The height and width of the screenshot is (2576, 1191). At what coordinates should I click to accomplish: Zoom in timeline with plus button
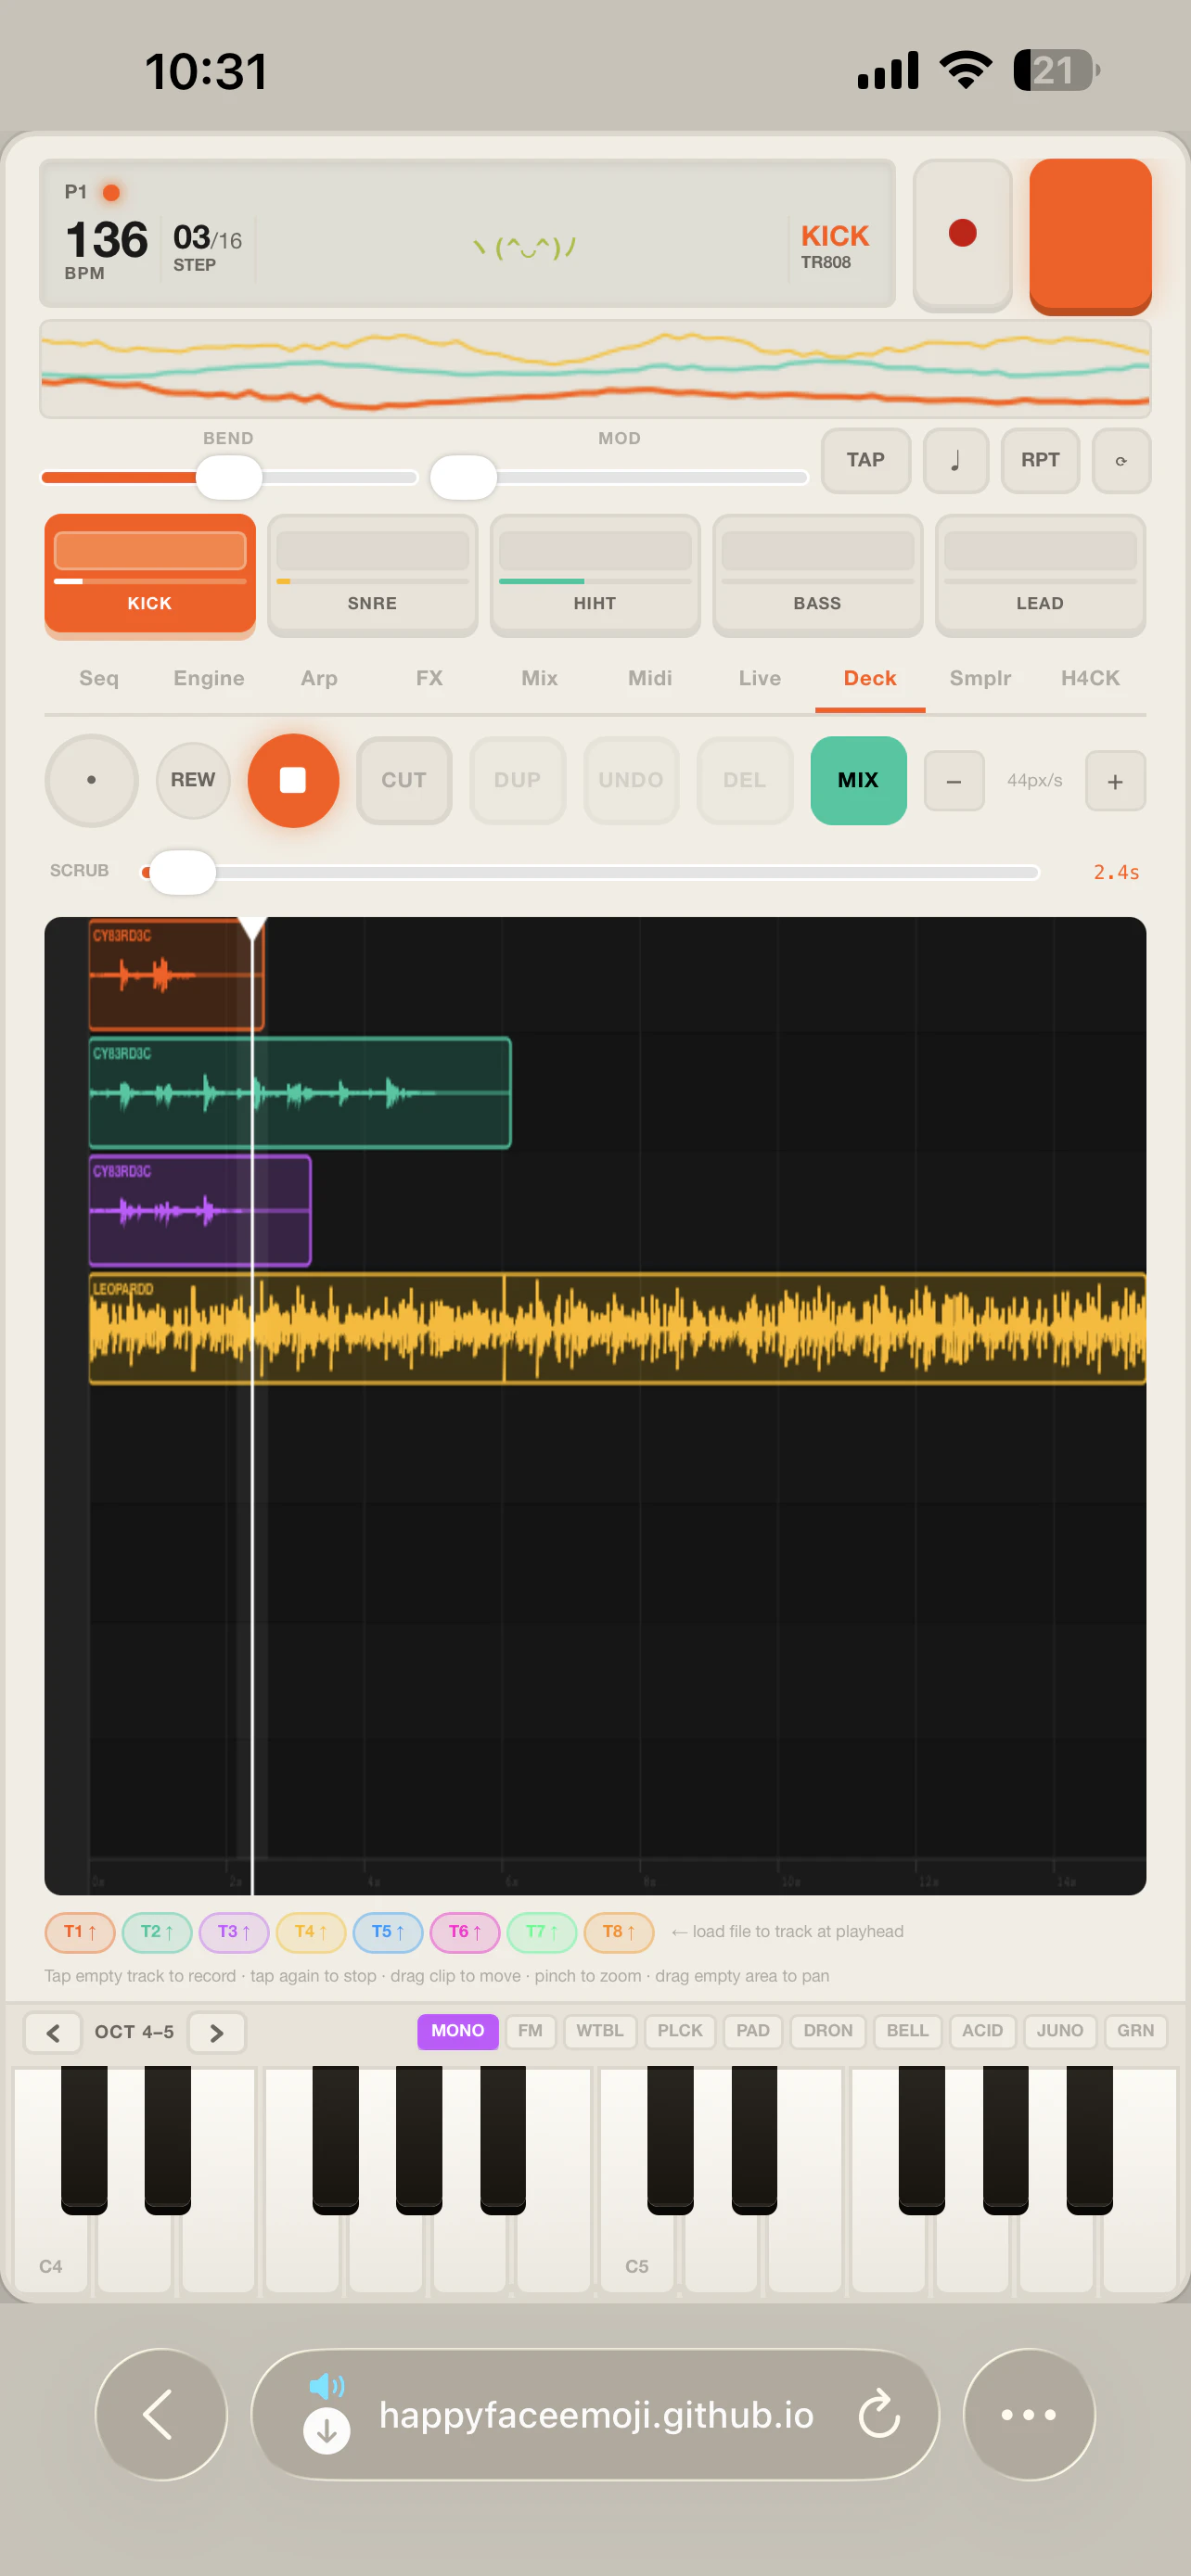pos(1115,781)
